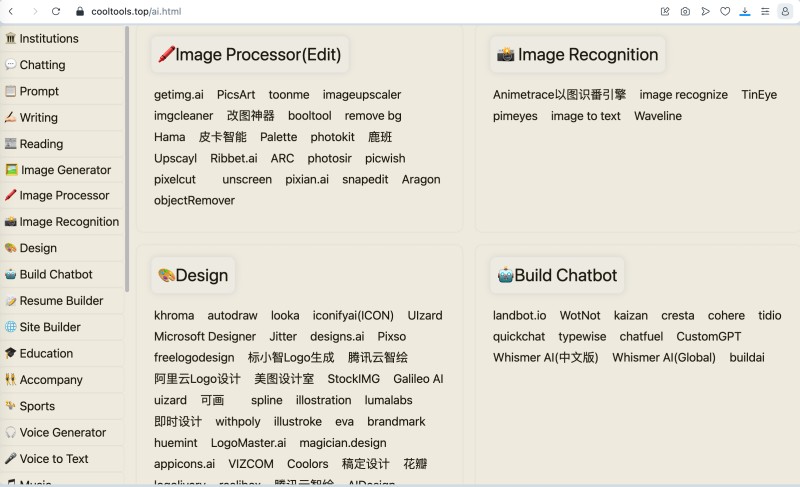The height and width of the screenshot is (487, 800).
Task: Visit the tidio link
Action: pyautogui.click(x=770, y=316)
